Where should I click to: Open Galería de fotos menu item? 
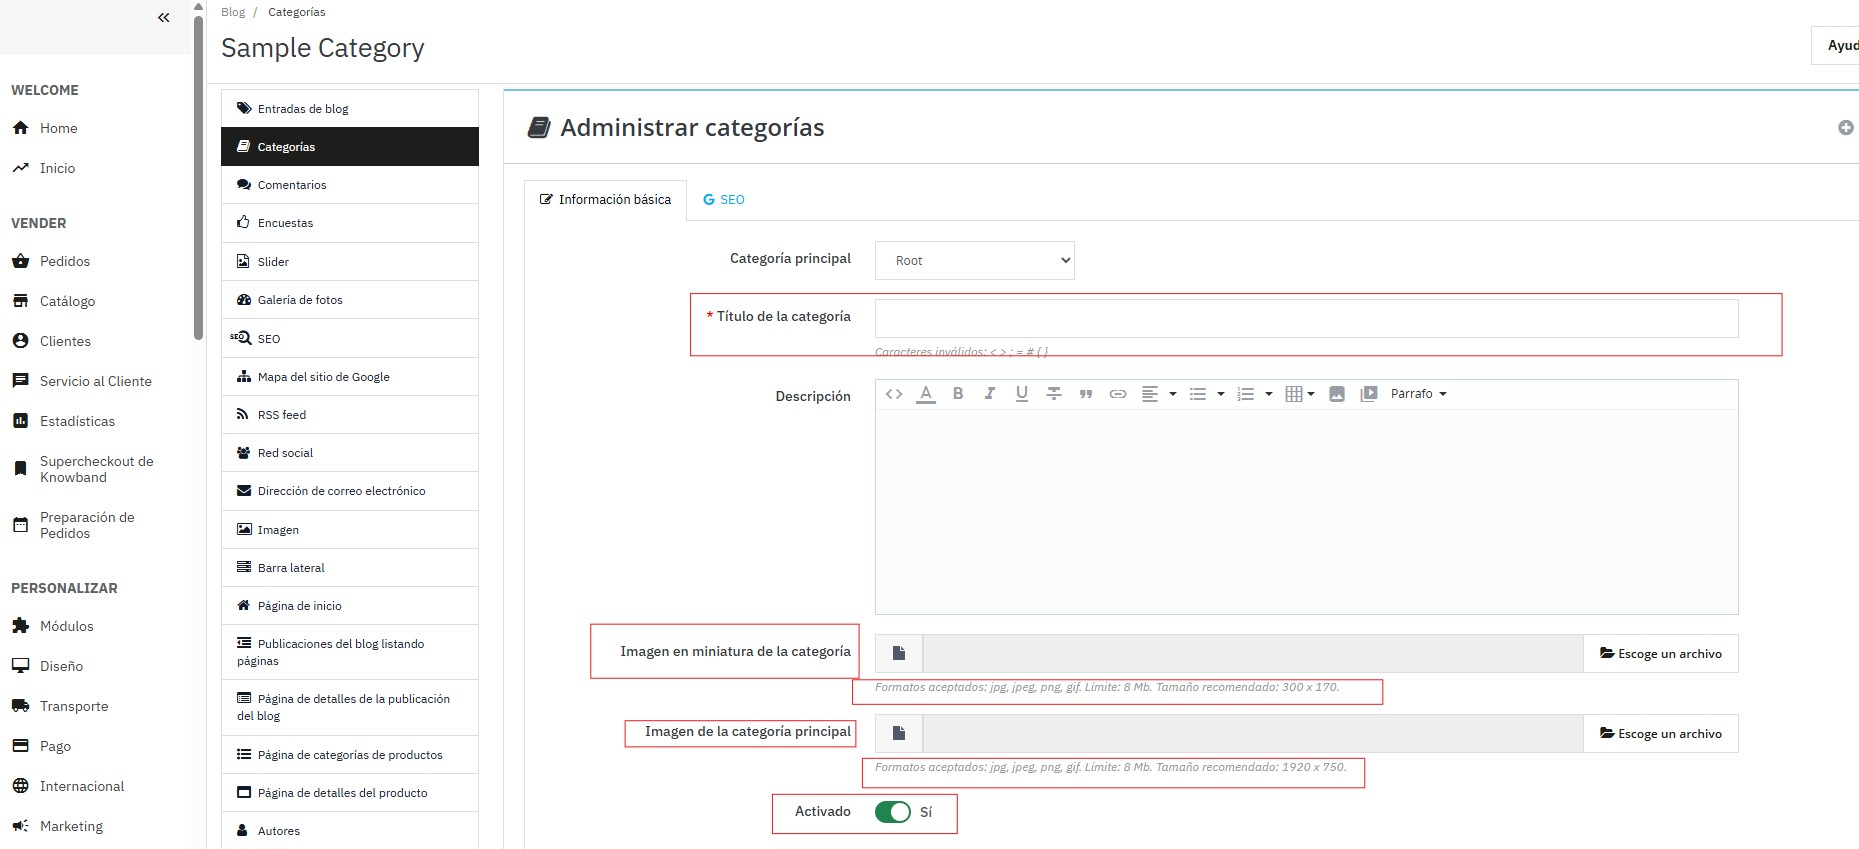tap(350, 300)
